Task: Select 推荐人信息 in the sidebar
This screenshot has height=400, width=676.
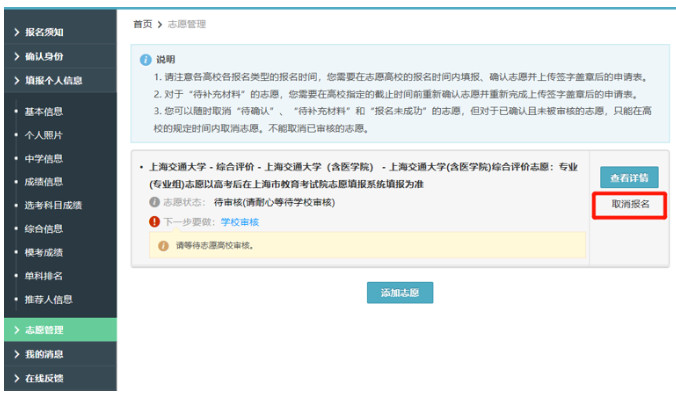Action: (48, 299)
